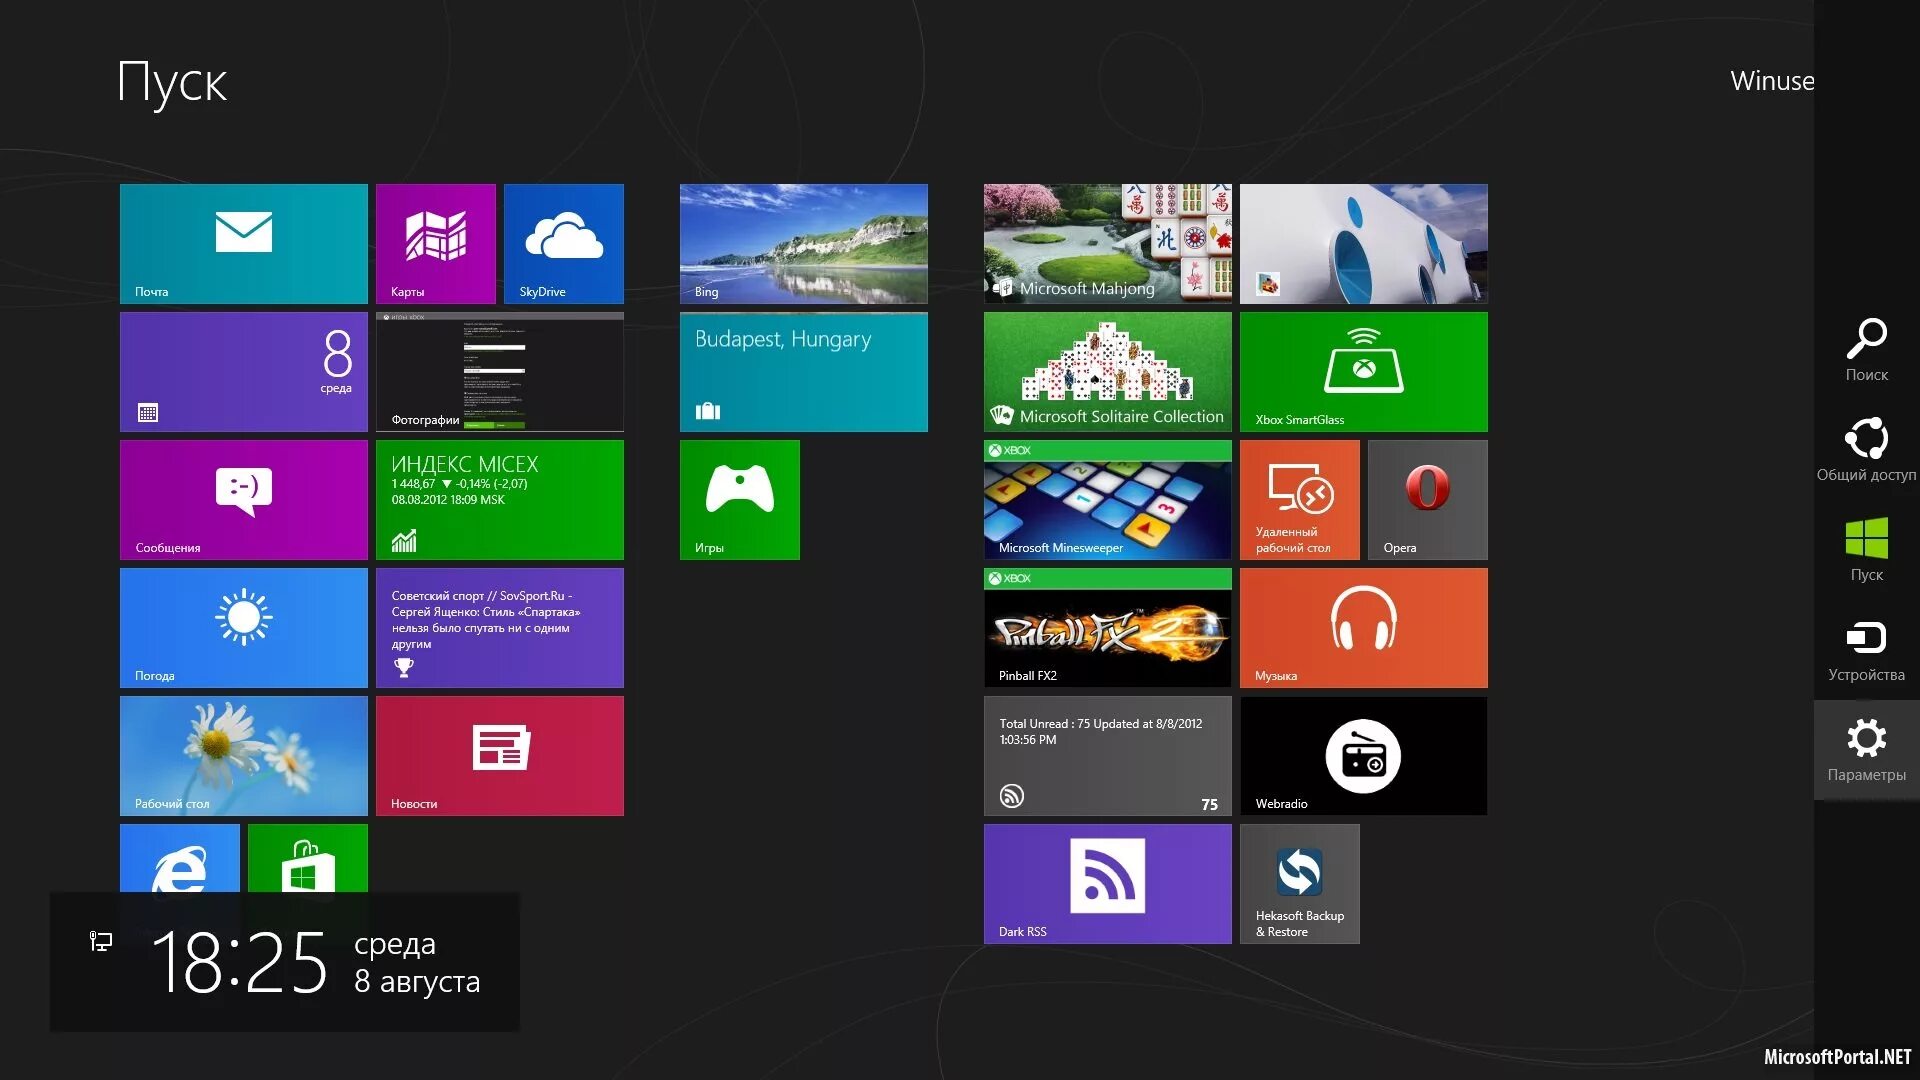The width and height of the screenshot is (1920, 1080).
Task: Open the Pinball FX2 game tile
Action: pos(1107,627)
